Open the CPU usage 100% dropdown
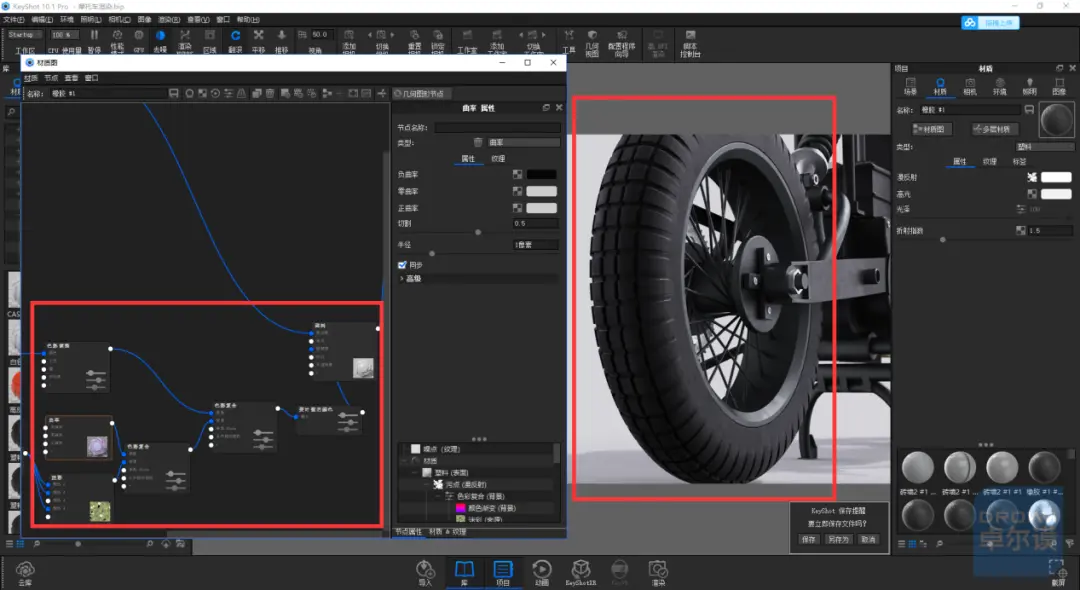Viewport: 1080px width, 590px height. 65,34
